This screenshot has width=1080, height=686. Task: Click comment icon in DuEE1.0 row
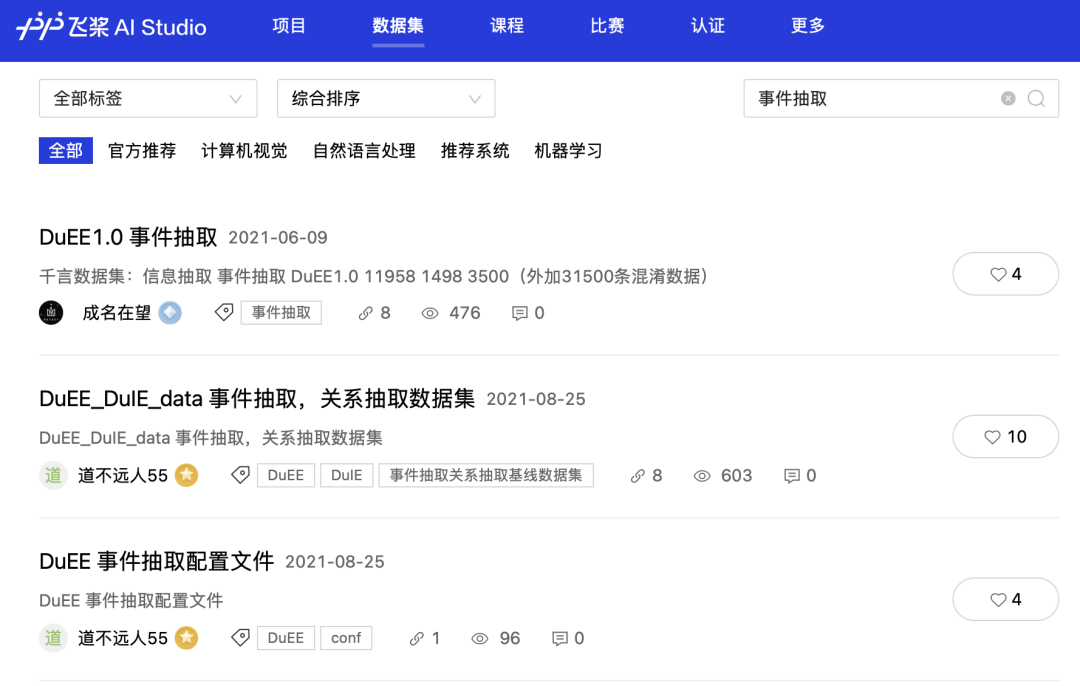coord(519,313)
